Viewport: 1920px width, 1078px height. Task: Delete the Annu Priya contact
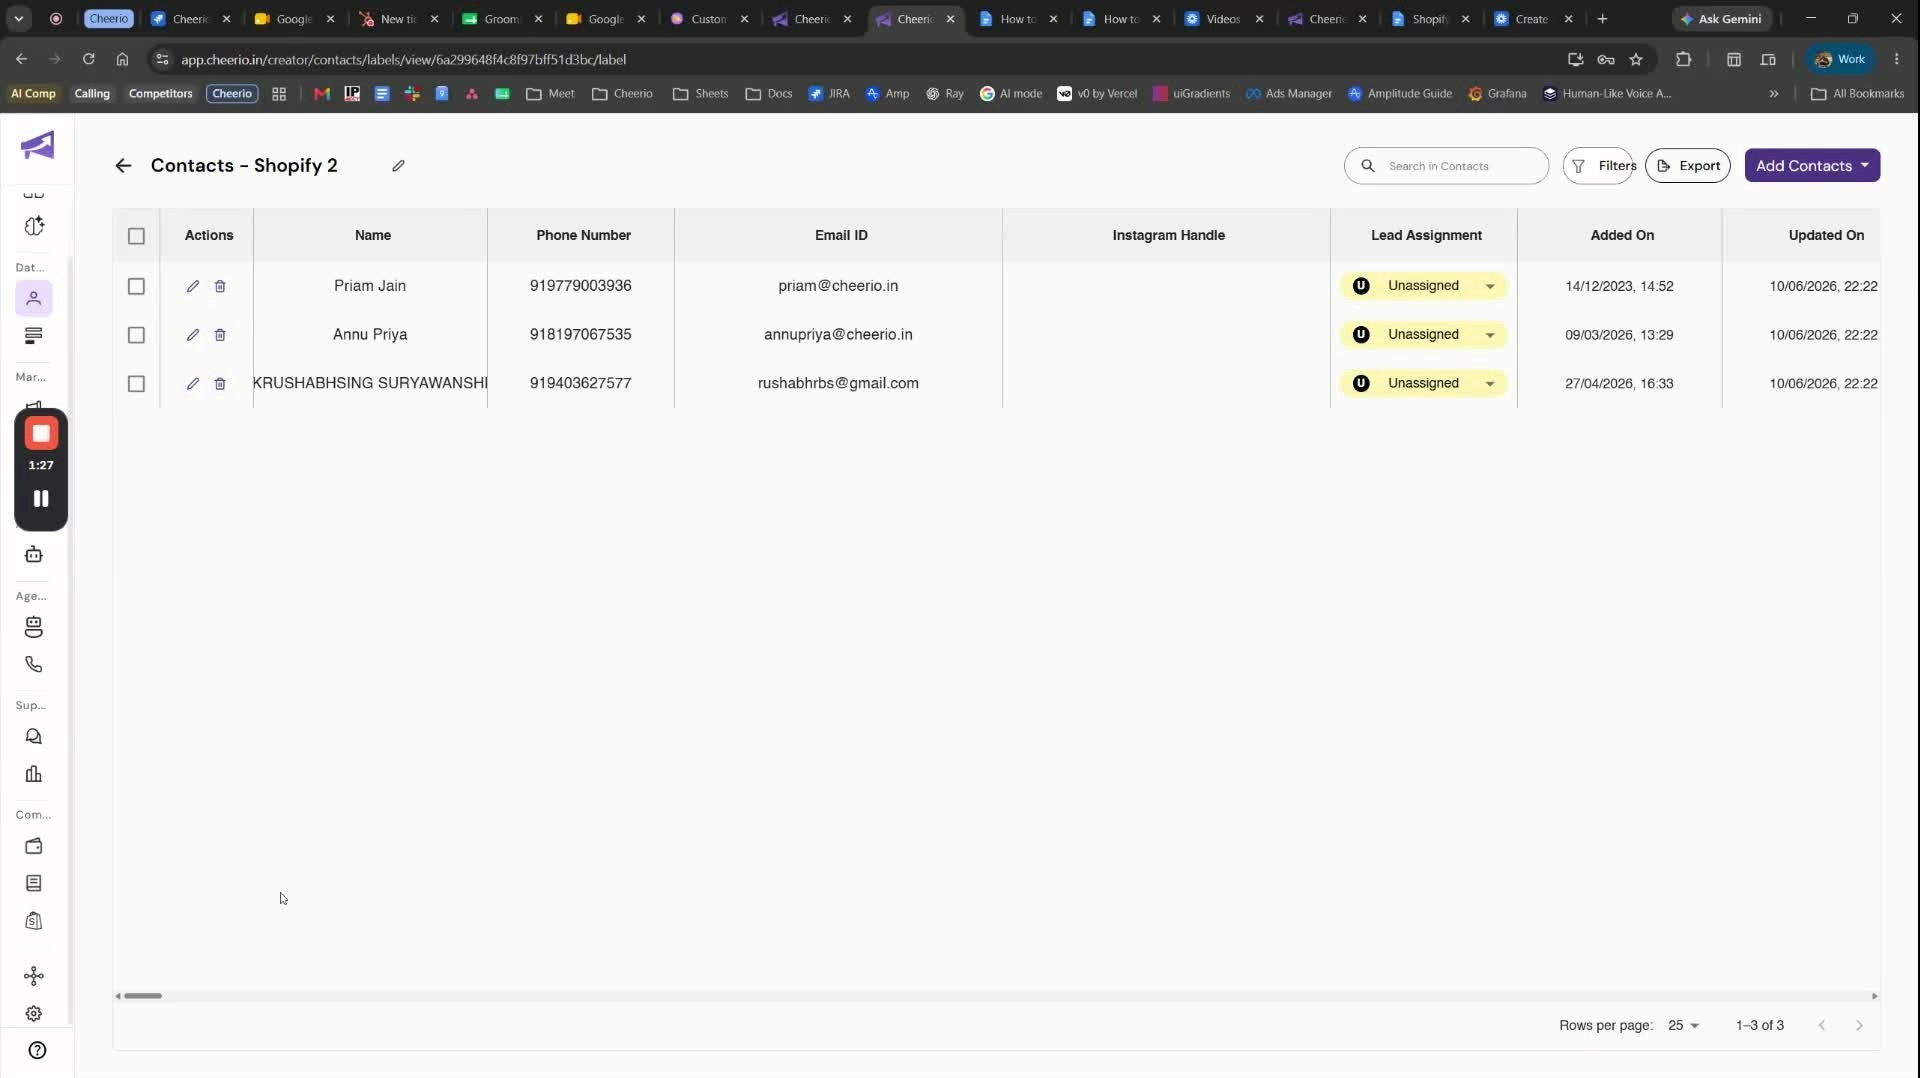coord(220,335)
